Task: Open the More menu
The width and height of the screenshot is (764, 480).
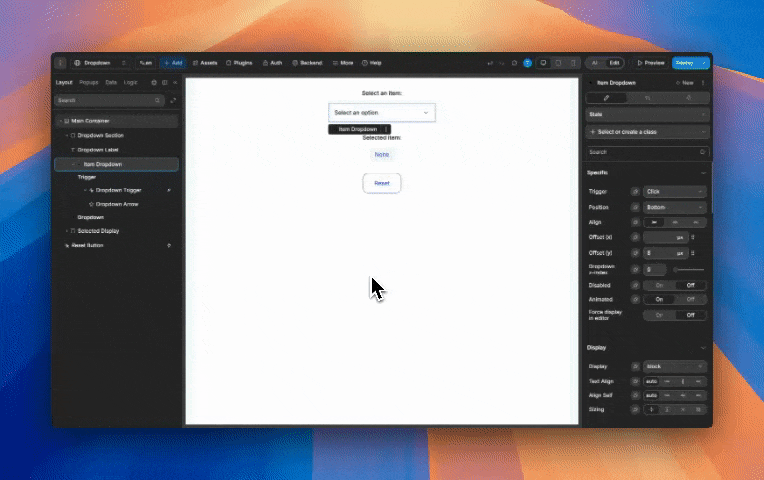Action: click(x=343, y=63)
